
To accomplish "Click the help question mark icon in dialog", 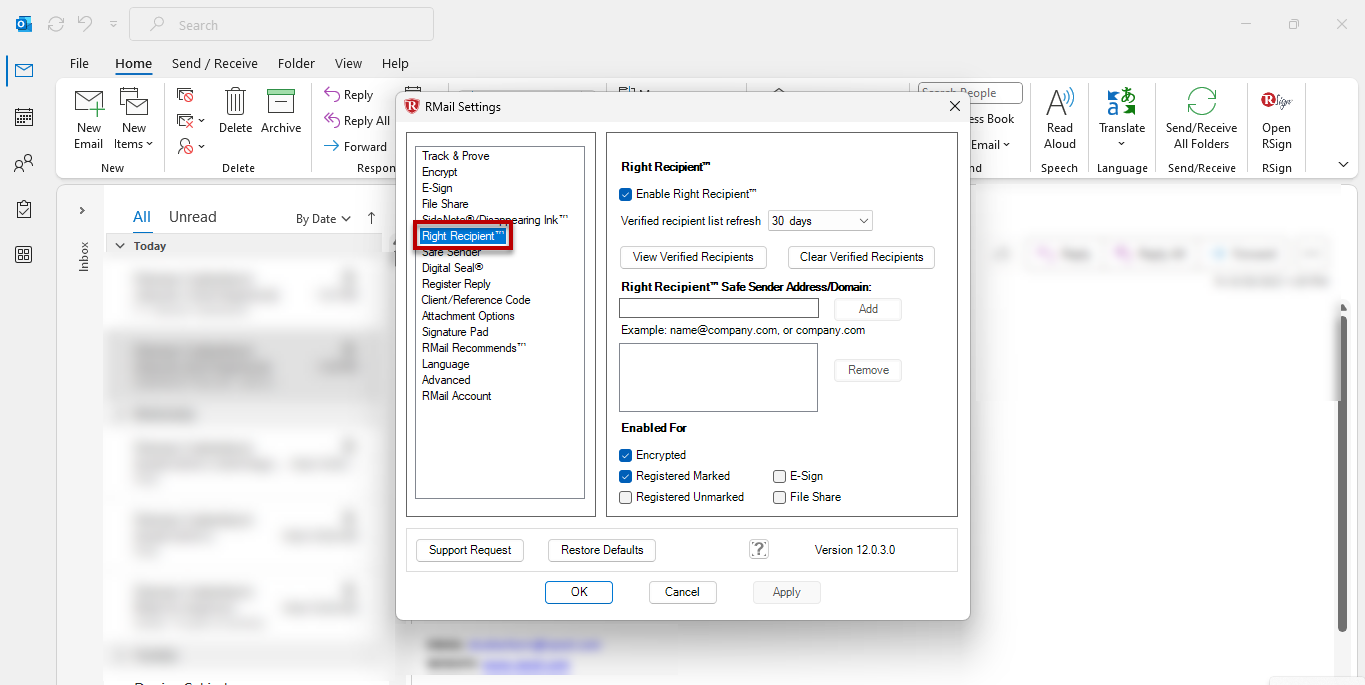I will 759,549.
